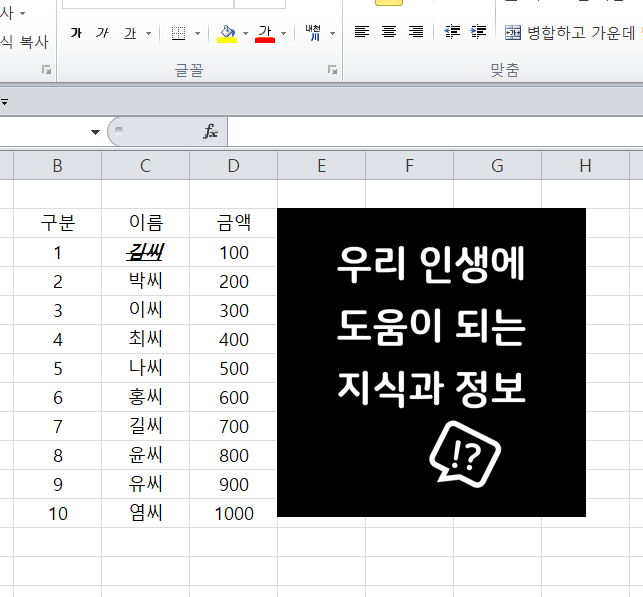
Task: Select cell with amount 600
Action: pos(233,397)
